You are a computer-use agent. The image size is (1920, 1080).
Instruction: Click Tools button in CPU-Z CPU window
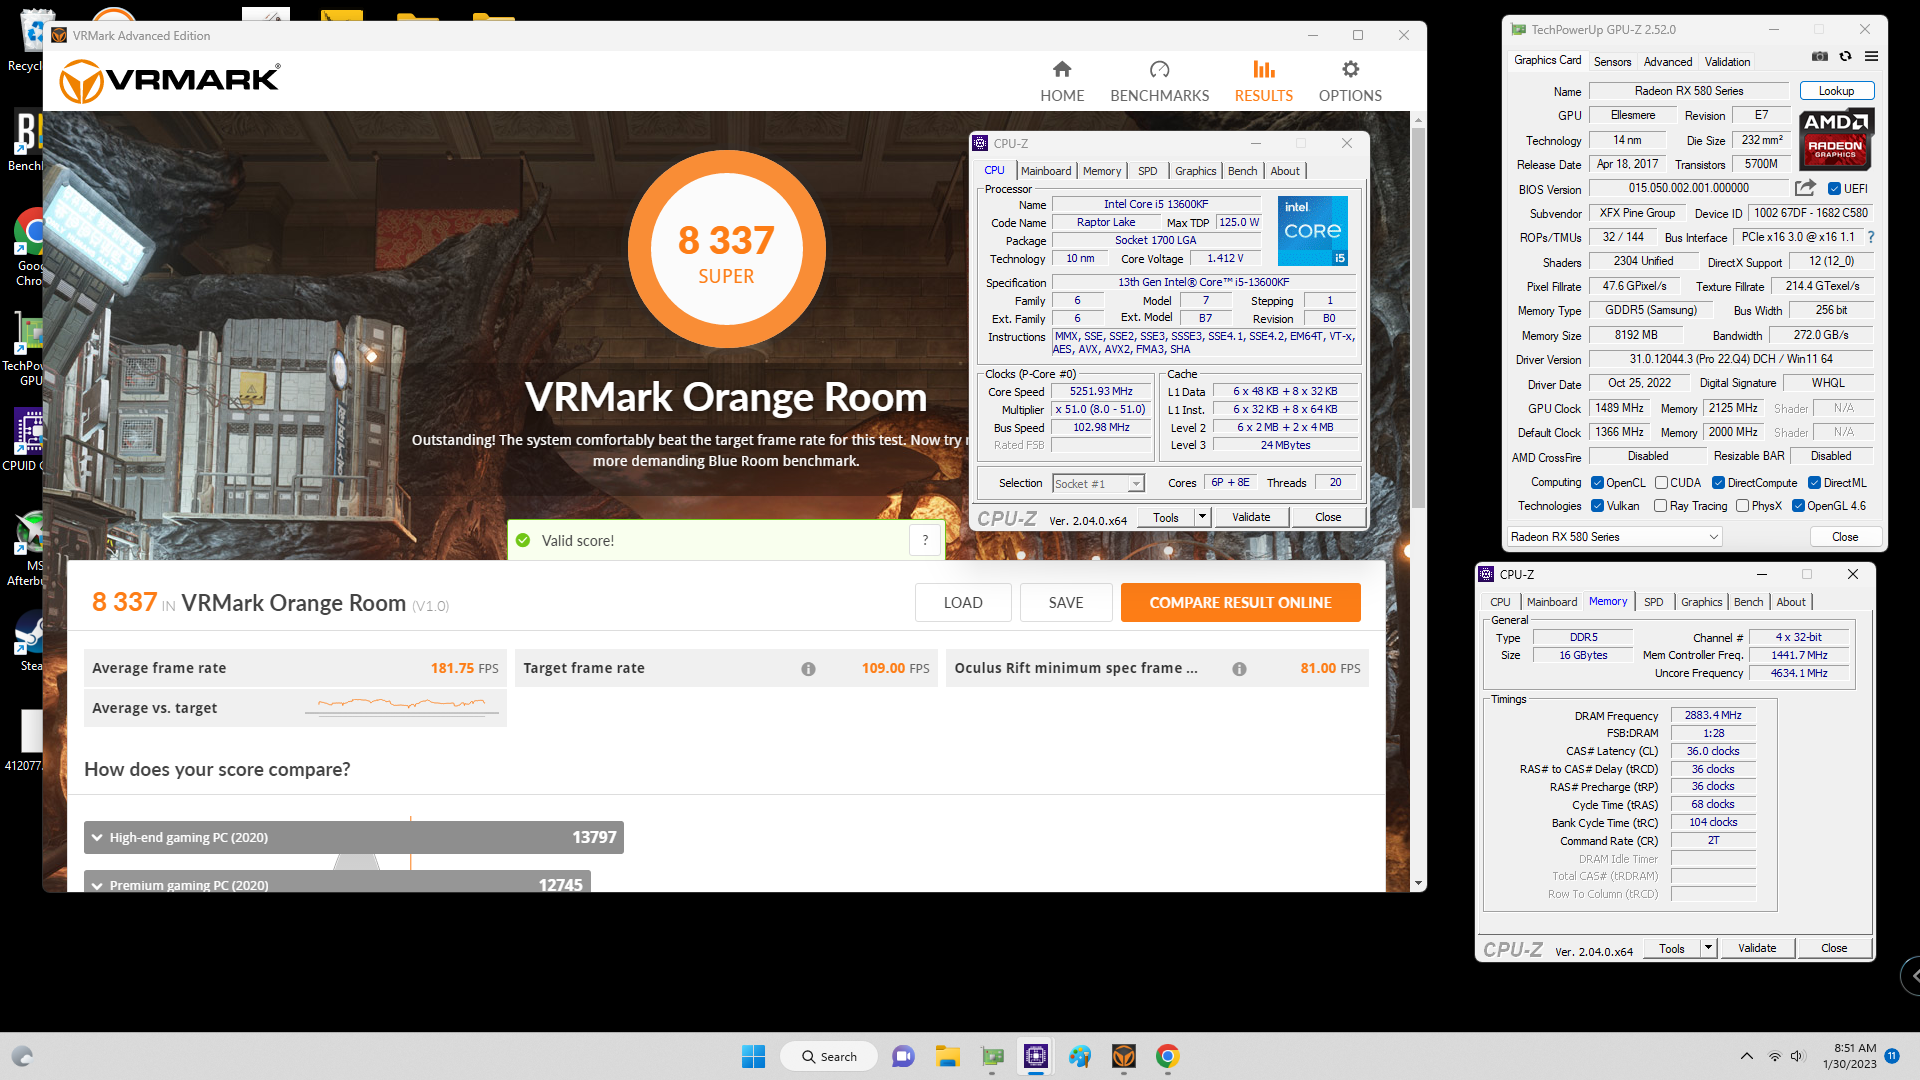coord(1166,517)
